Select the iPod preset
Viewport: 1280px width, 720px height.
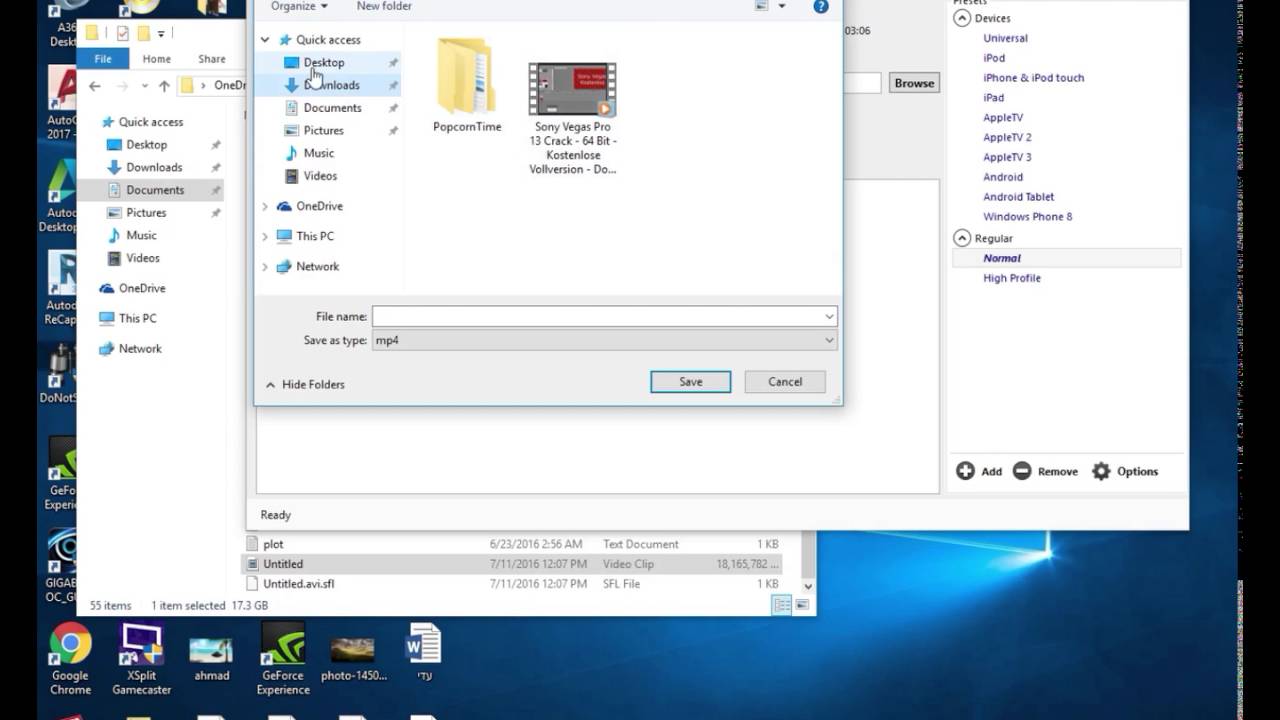point(994,58)
